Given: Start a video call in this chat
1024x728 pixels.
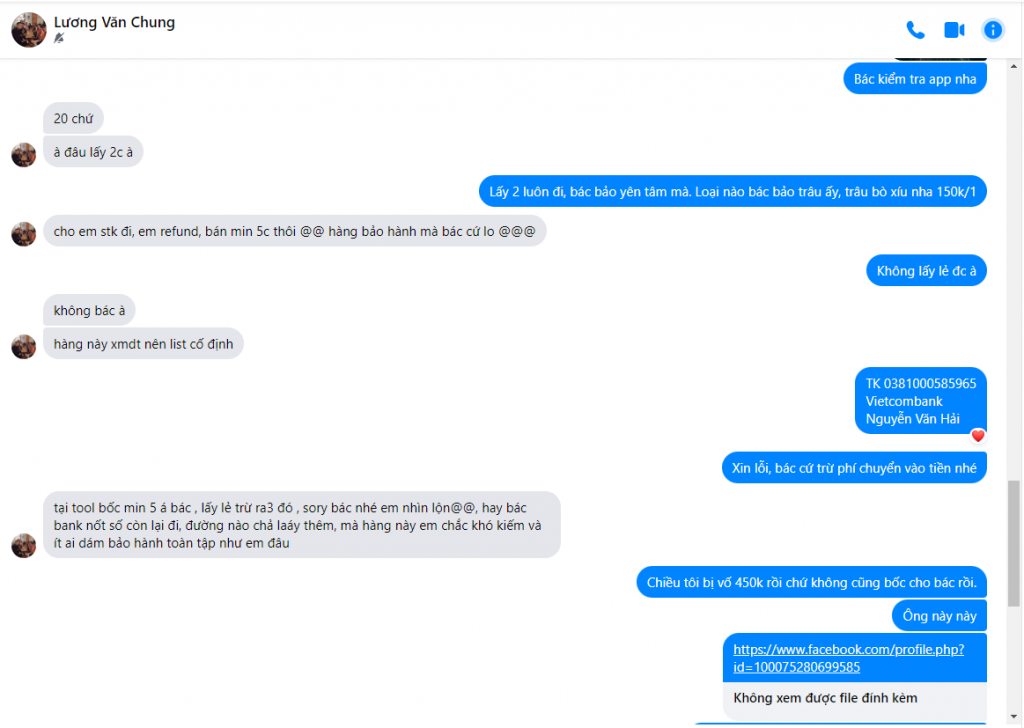Looking at the screenshot, I should 954,30.
